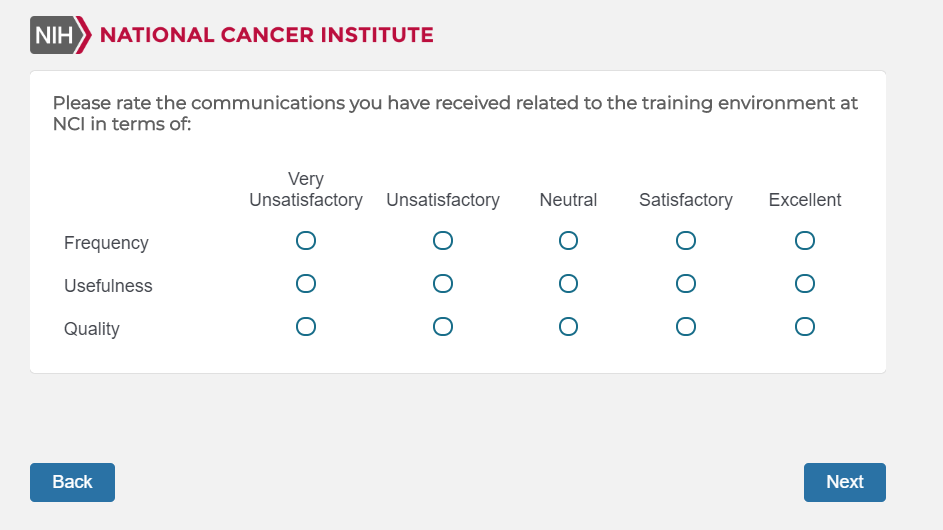Select Very Unsatisfactory for Quality
Viewport: 943px width, 530px height.
tap(306, 327)
